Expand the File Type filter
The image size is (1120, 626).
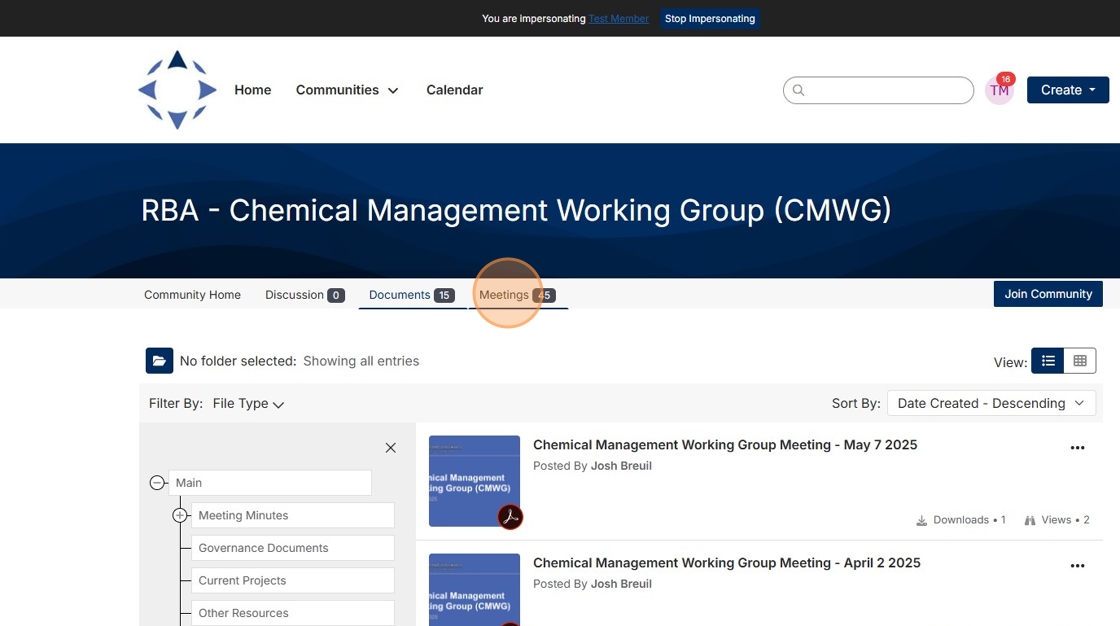248,404
